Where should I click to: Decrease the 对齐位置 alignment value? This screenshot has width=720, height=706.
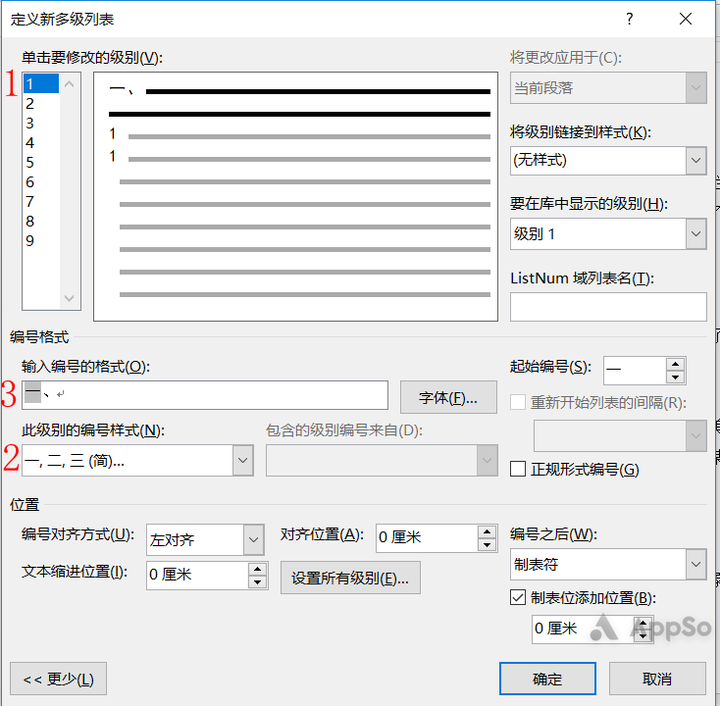(487, 544)
